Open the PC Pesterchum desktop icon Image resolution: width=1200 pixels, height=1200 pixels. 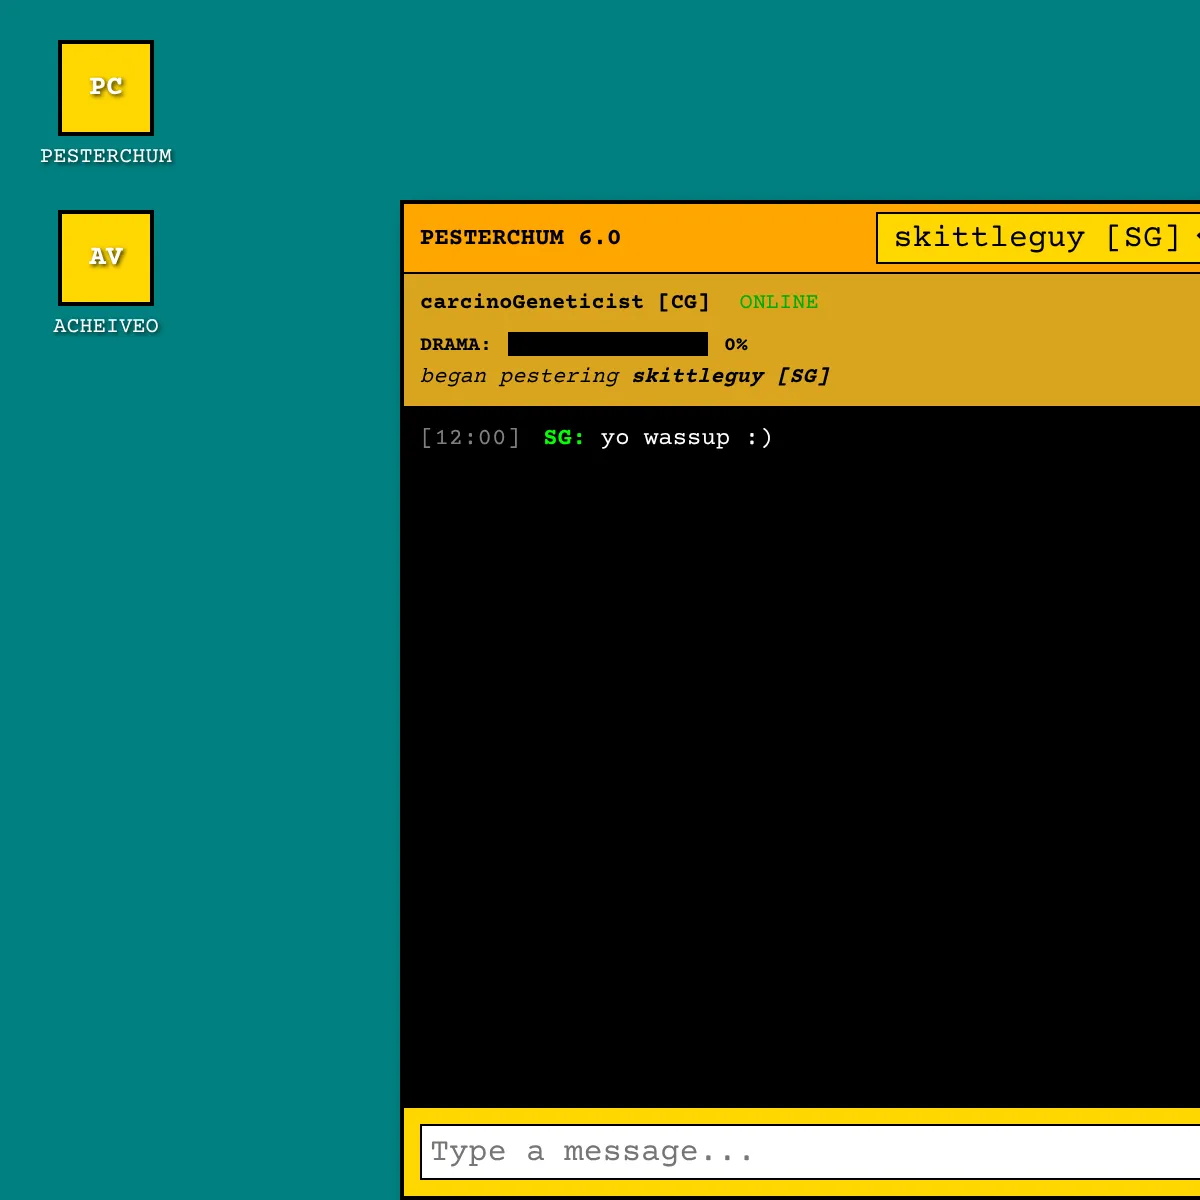106,88
